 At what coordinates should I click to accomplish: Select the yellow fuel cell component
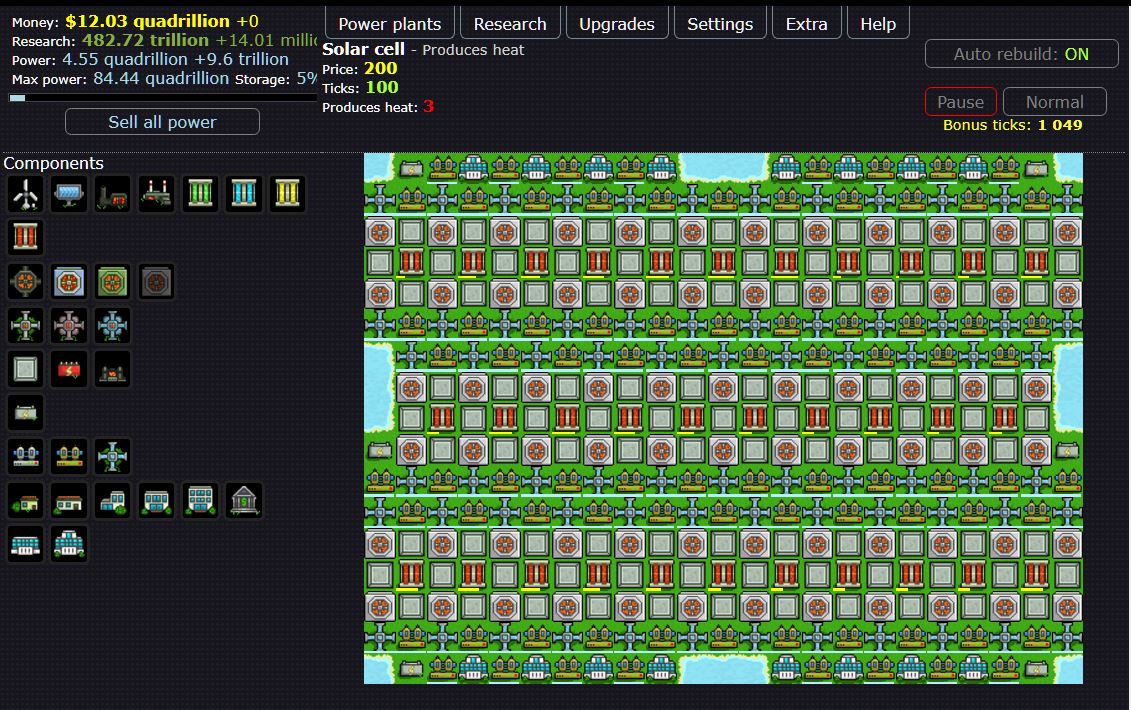coord(287,194)
